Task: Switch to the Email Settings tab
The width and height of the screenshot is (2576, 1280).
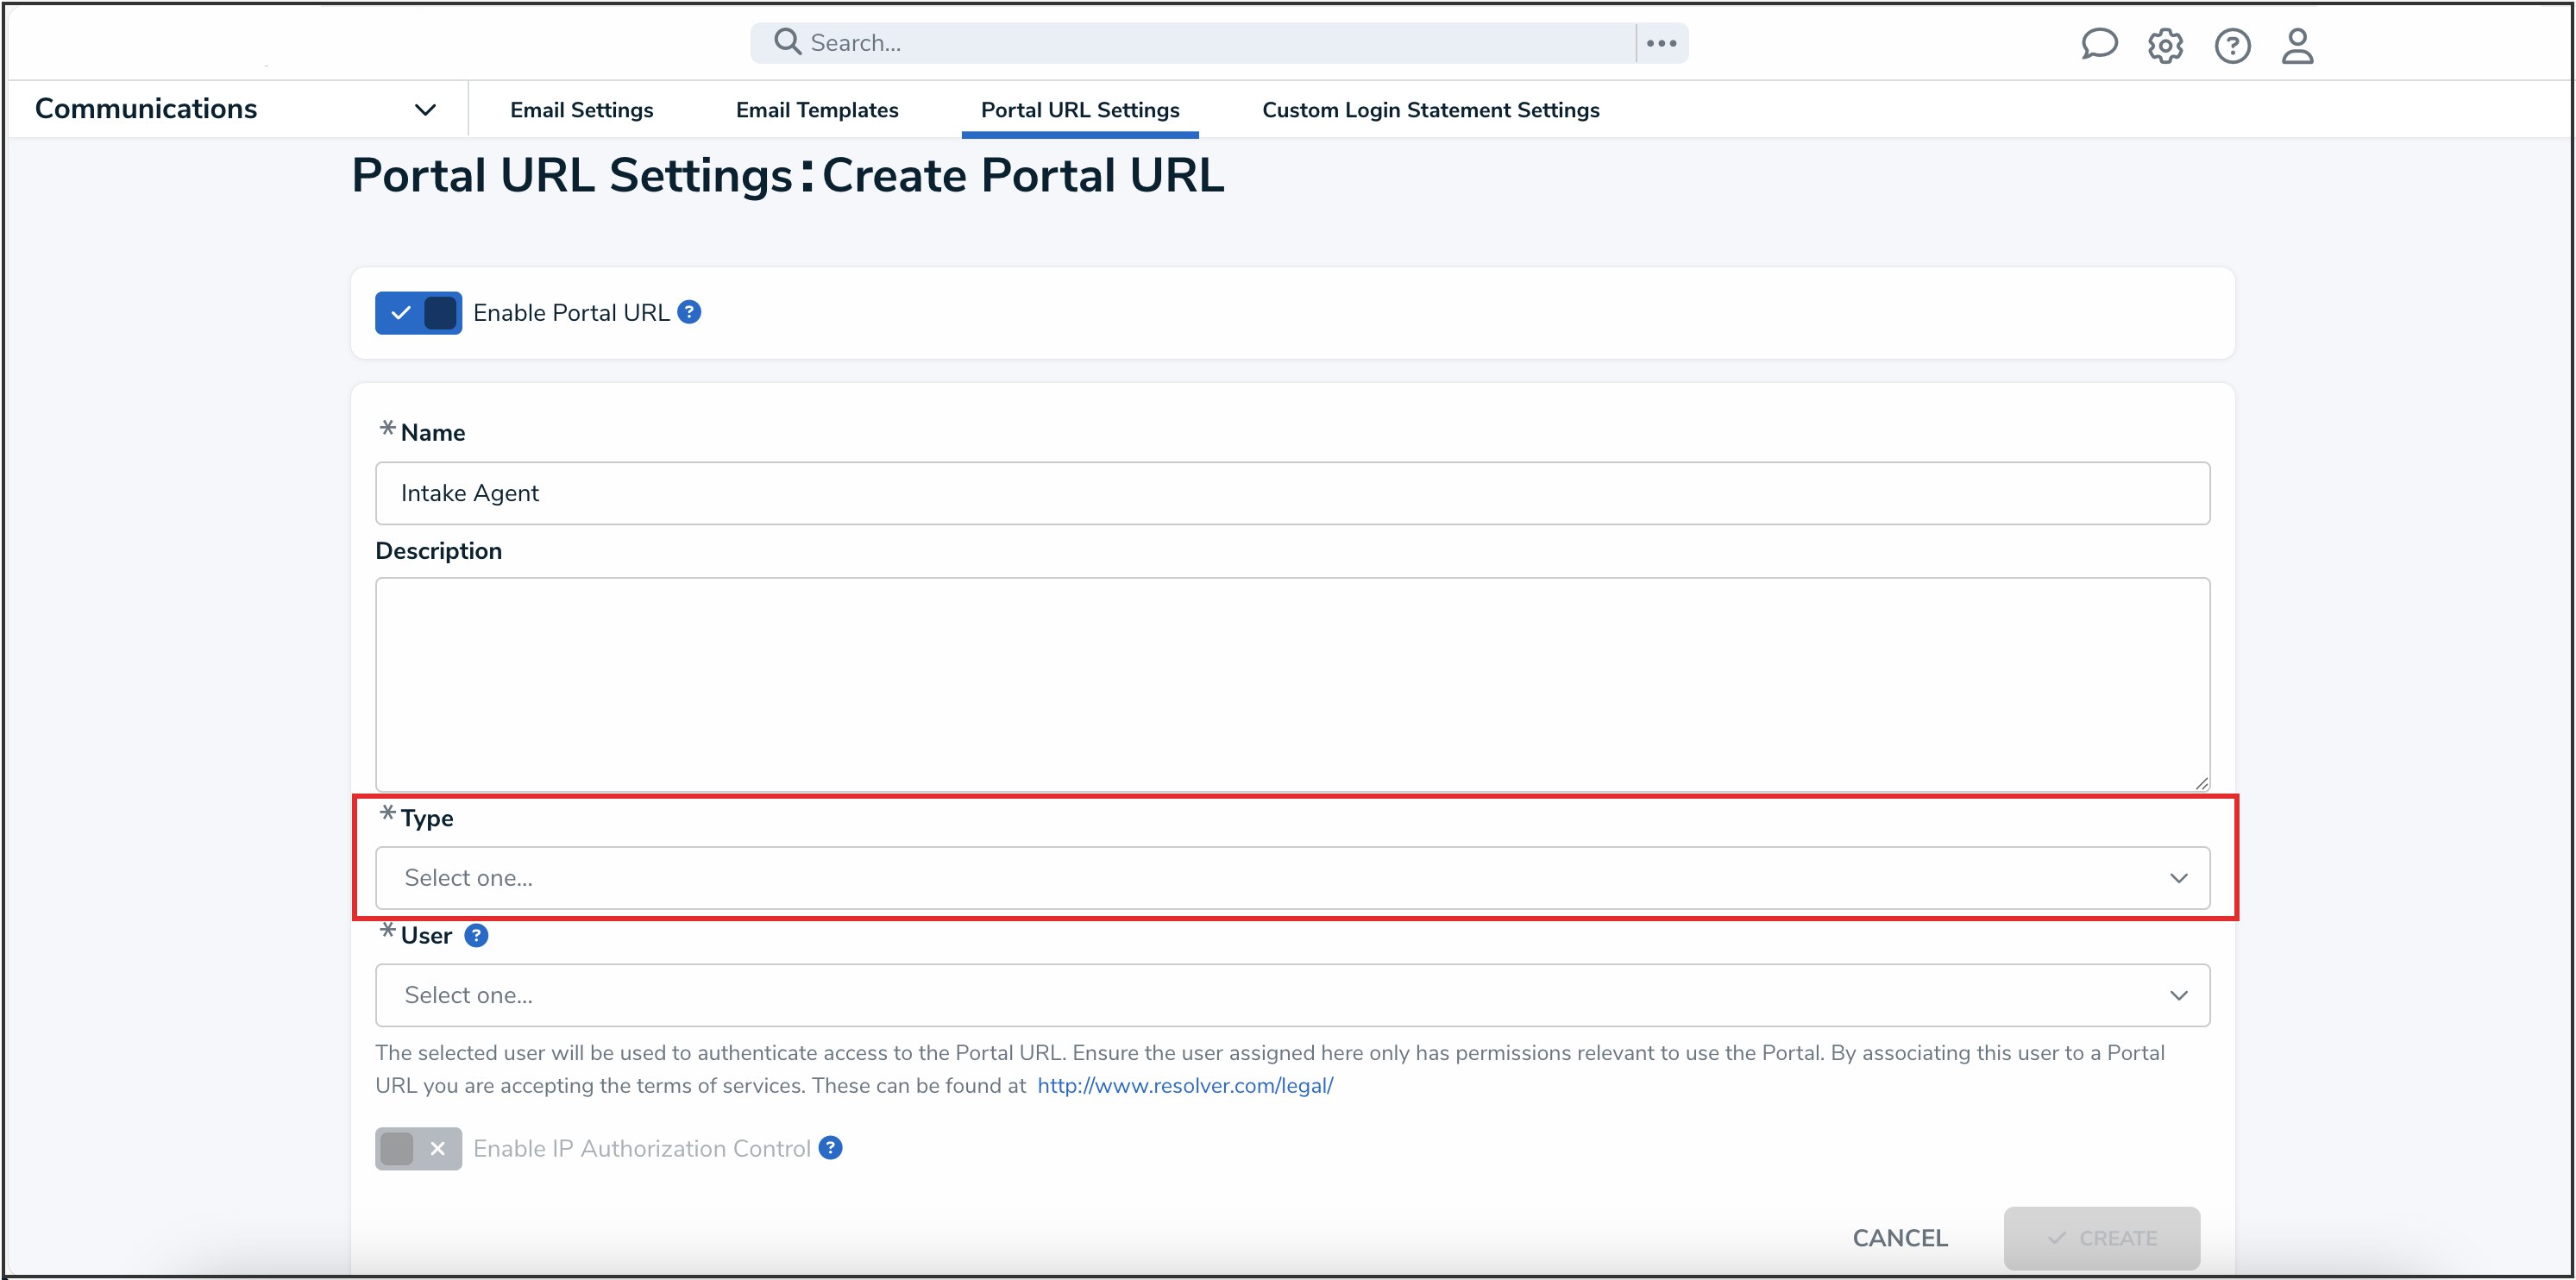Action: [581, 110]
